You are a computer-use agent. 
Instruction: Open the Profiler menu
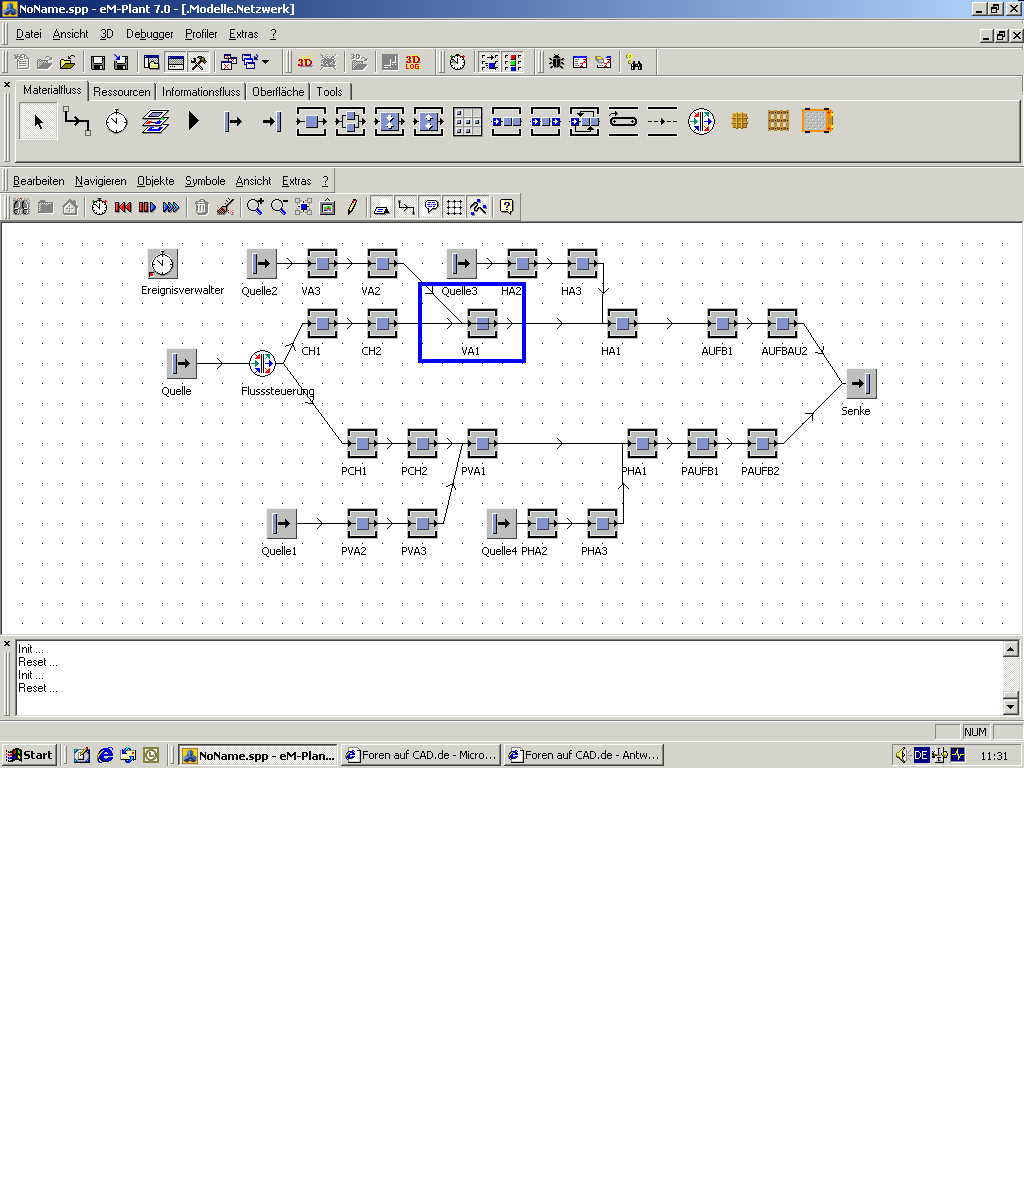201,34
